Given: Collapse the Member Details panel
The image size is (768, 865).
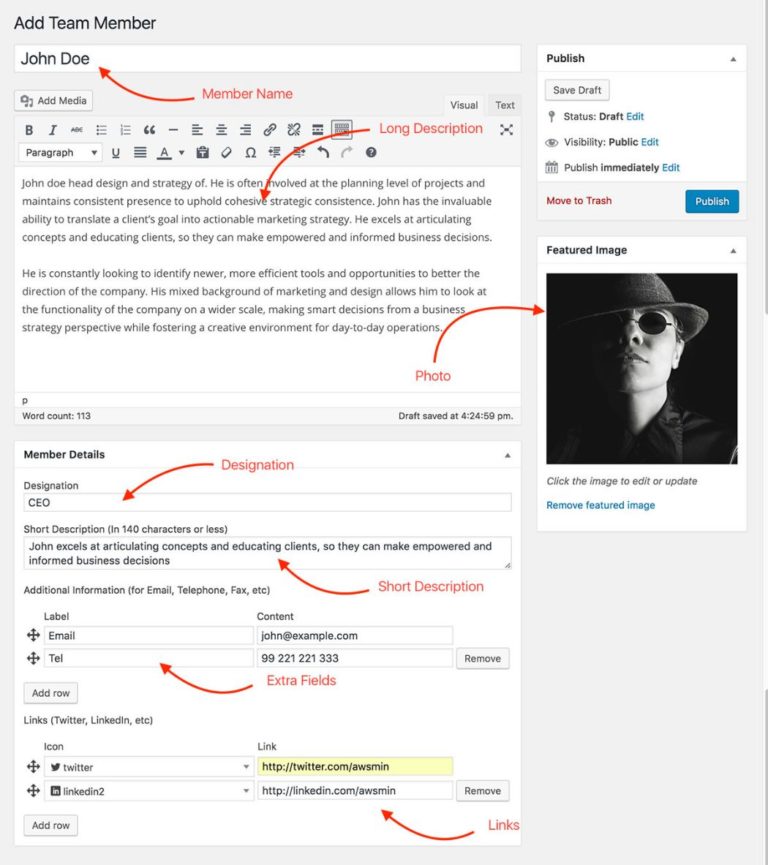Looking at the screenshot, I should pyautogui.click(x=507, y=455).
